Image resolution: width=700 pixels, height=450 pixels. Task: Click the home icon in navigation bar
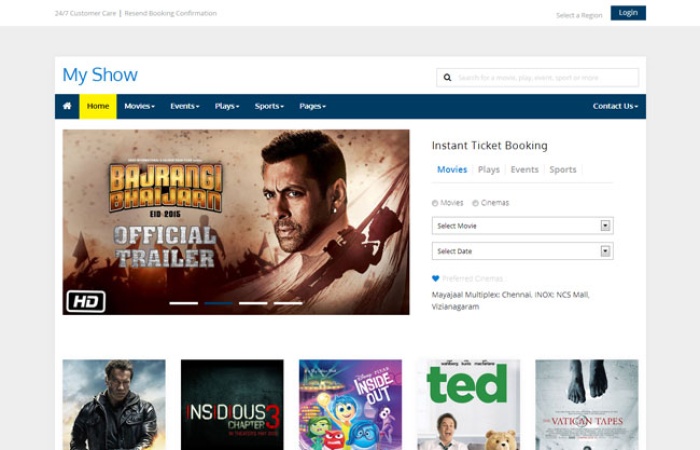tap(67, 106)
